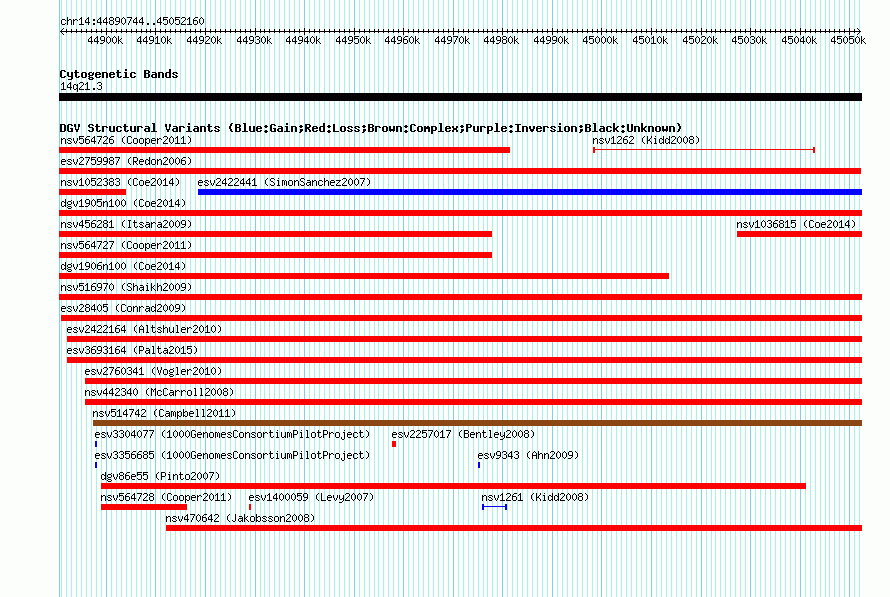Click the 44900k ruler tick label
The width and height of the screenshot is (890, 597).
pos(105,40)
